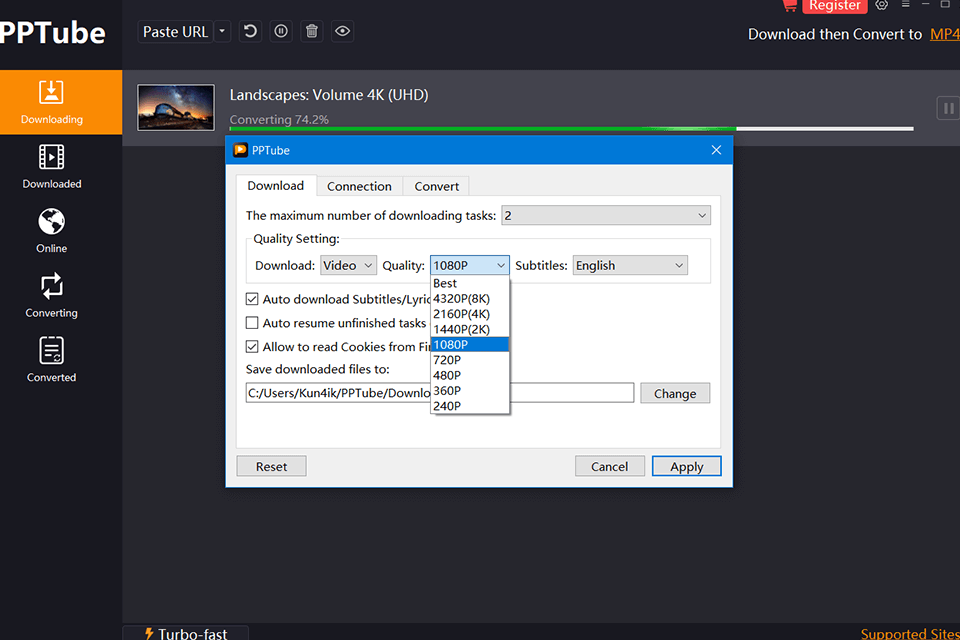Viewport: 960px width, 640px height.
Task: Switch to the Connection tab
Action: tap(359, 186)
